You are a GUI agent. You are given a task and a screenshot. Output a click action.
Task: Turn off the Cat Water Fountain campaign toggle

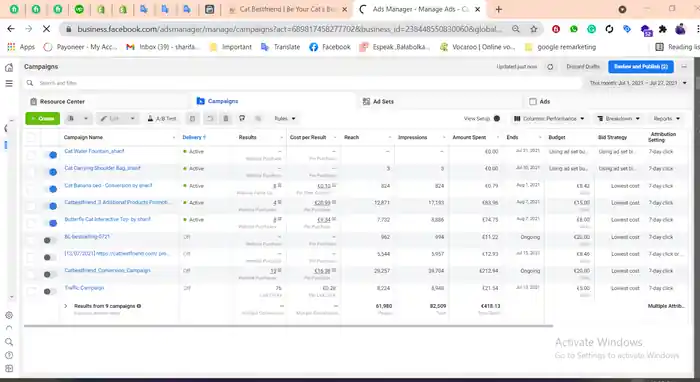[x=50, y=155]
